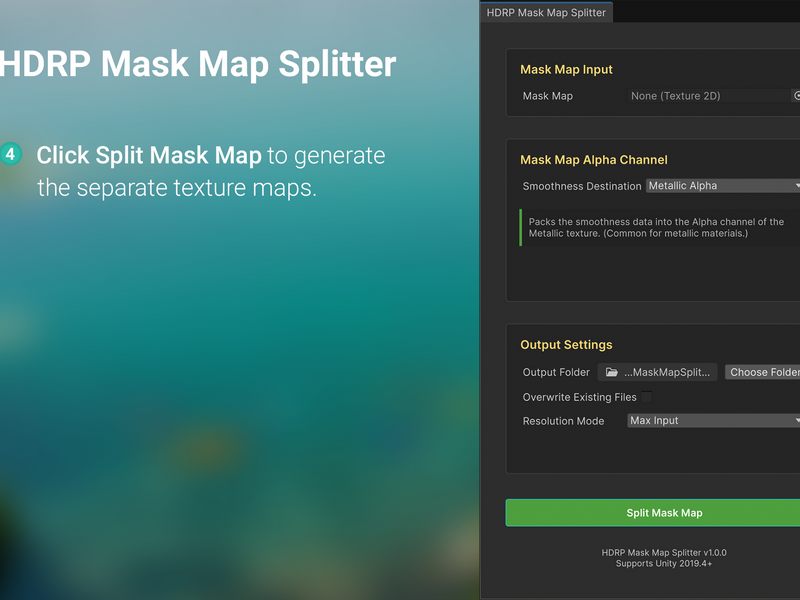Switch to the HDRP Mask Map Splitter tab
800x600 pixels.
tap(546, 12)
